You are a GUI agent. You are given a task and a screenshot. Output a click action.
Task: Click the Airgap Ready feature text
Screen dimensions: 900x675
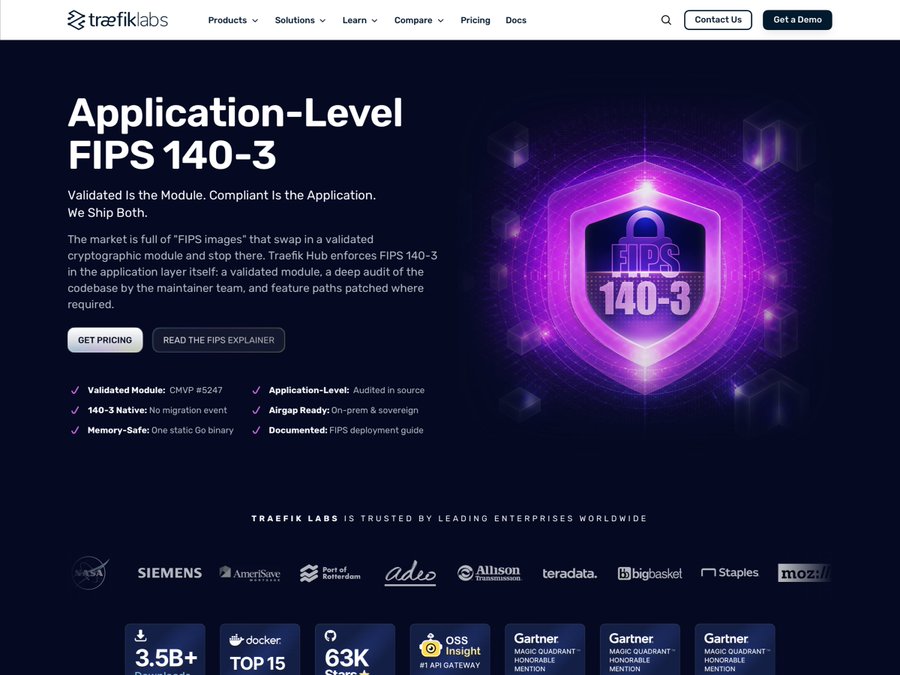[x=343, y=410]
